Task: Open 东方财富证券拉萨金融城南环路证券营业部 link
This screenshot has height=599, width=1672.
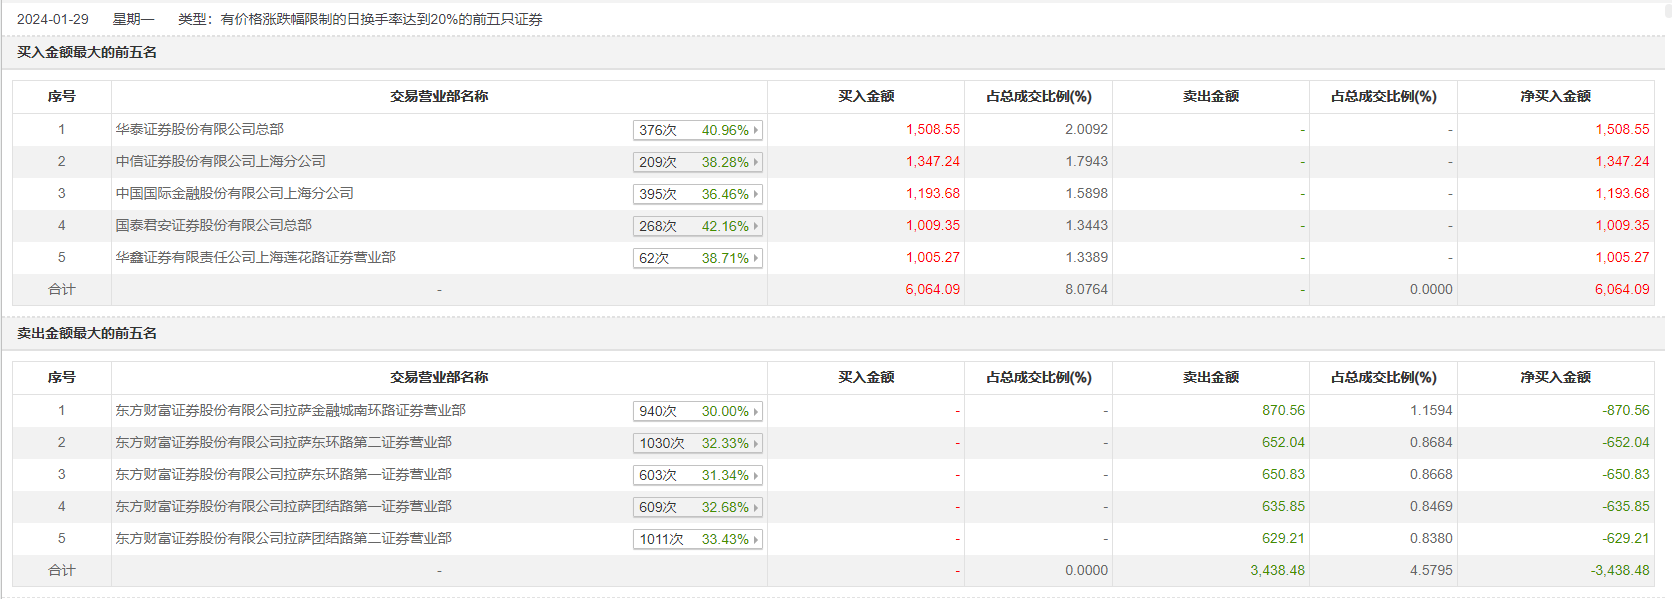Action: (x=290, y=410)
